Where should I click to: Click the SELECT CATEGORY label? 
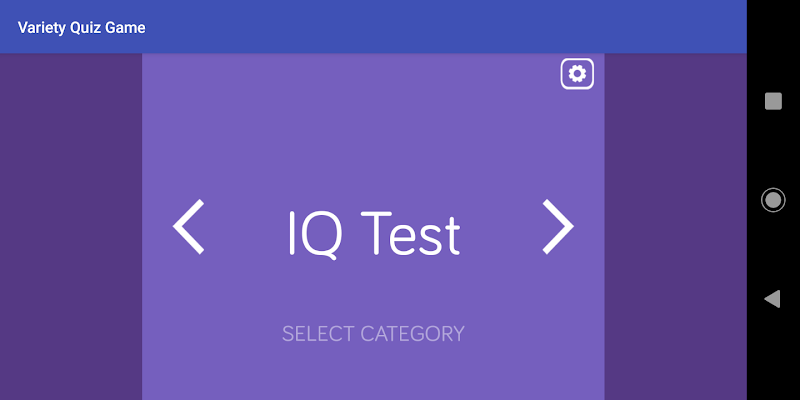click(373, 334)
